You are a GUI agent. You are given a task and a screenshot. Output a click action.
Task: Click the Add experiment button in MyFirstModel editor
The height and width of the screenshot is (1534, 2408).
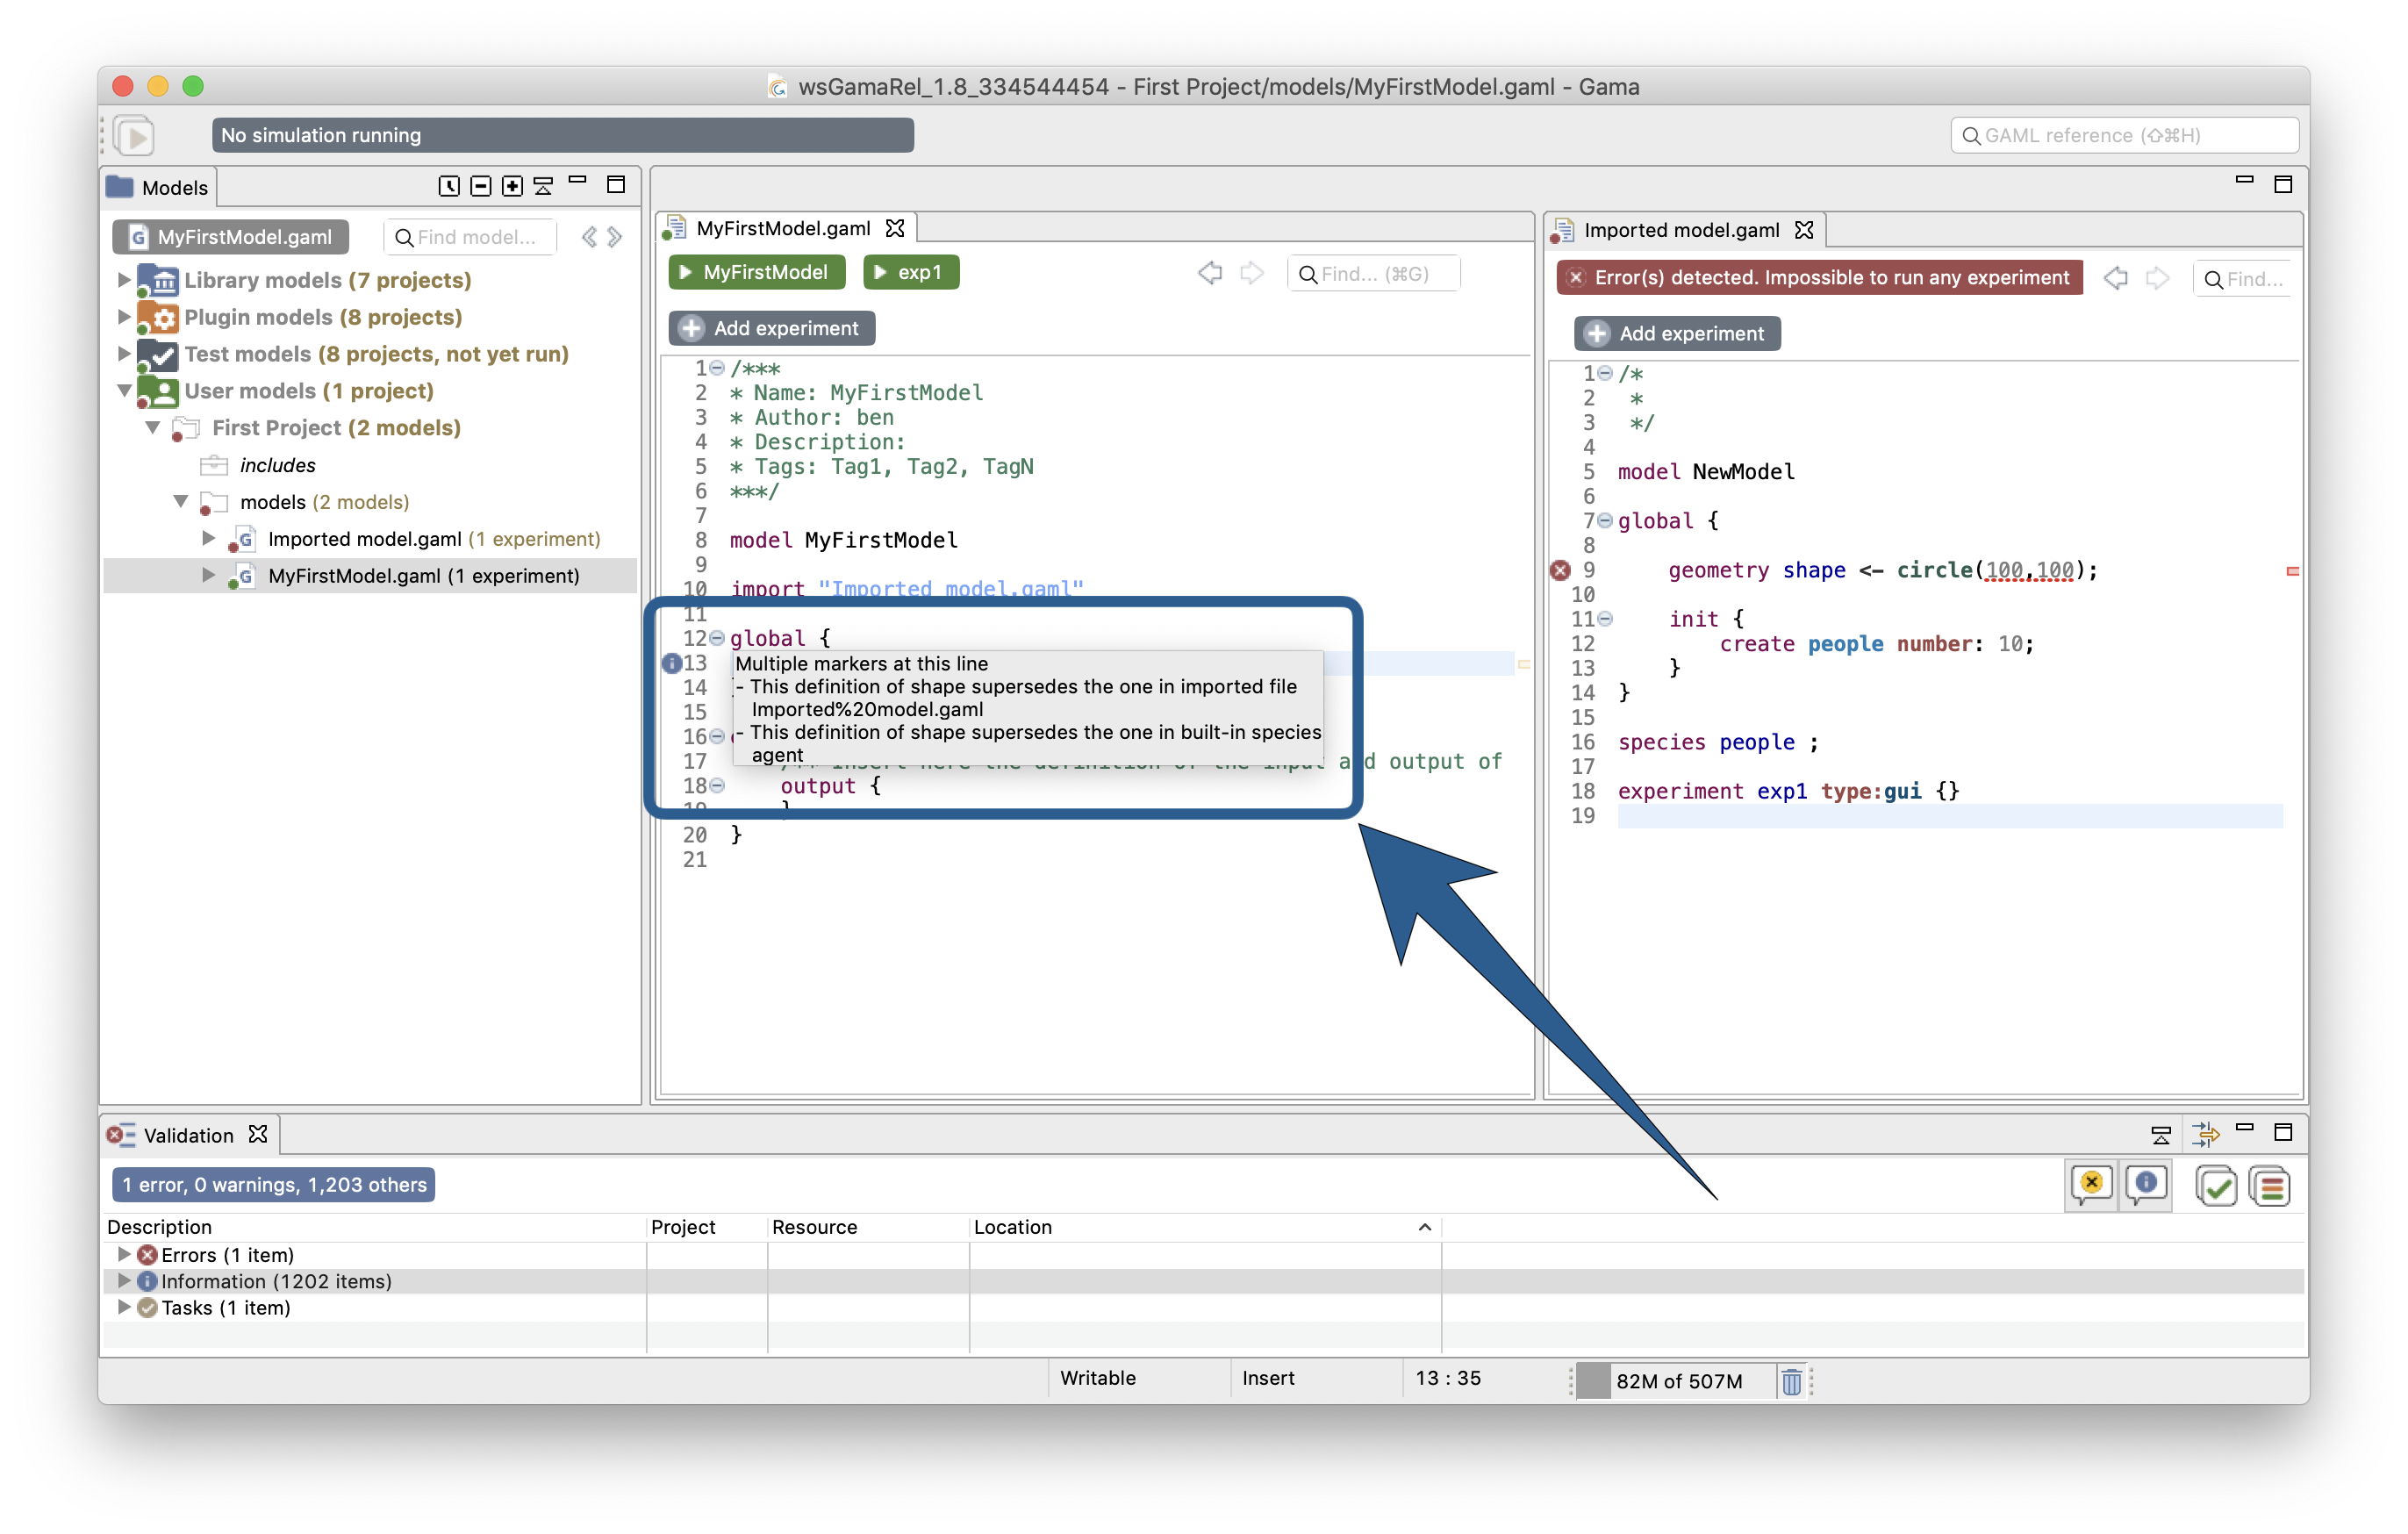772,328
